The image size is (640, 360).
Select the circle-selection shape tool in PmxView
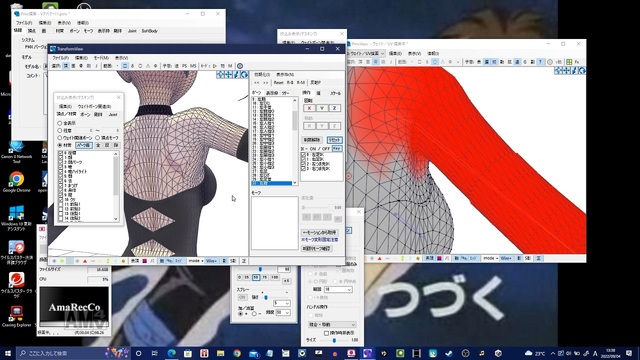(435, 62)
